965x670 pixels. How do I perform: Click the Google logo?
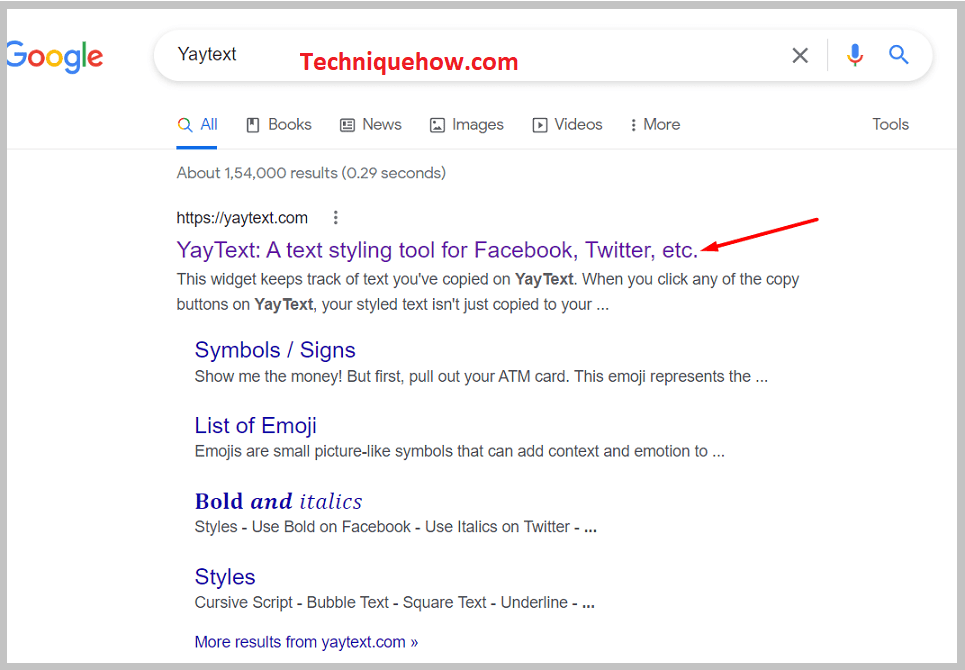[54, 57]
